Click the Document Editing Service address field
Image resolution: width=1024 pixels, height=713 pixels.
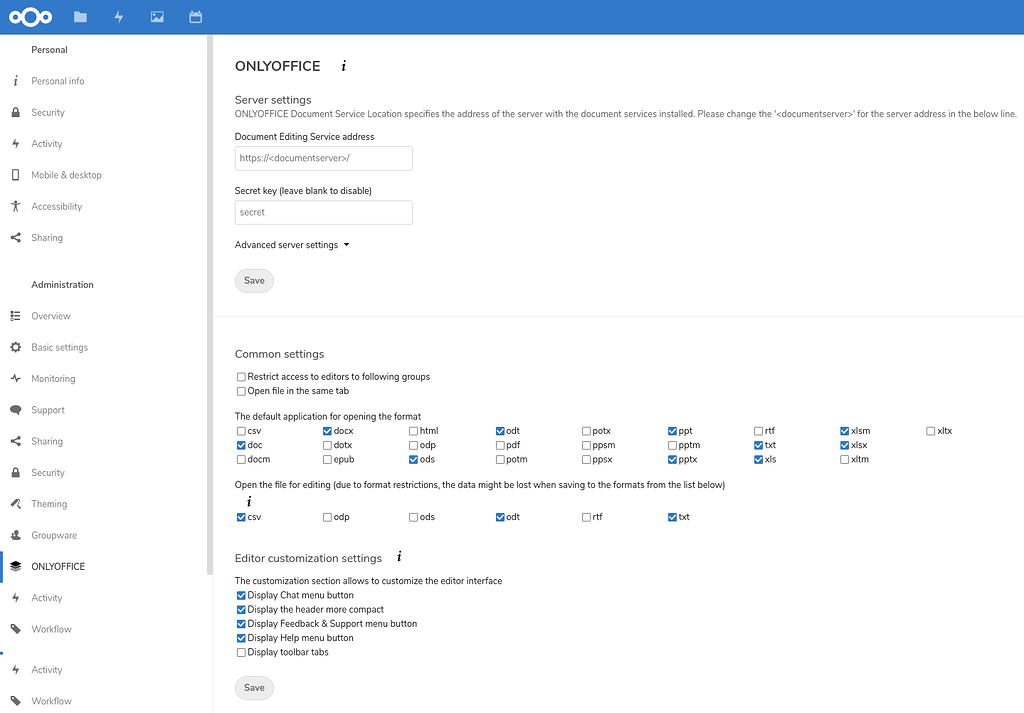[323, 158]
